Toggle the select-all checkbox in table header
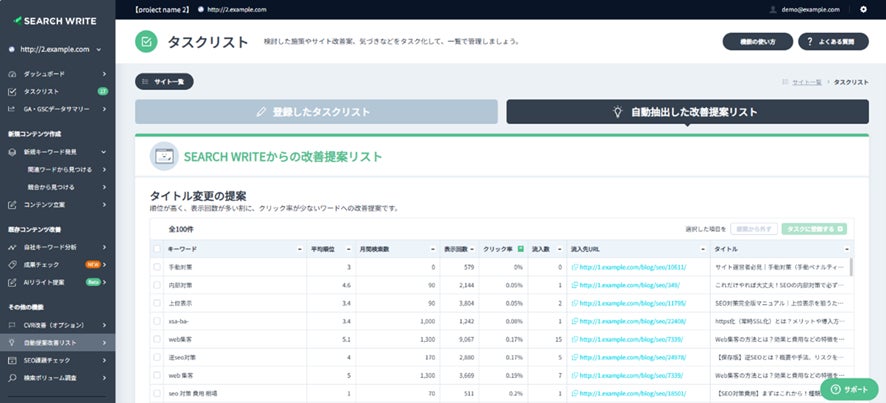This screenshot has height=403, width=886. (x=157, y=248)
